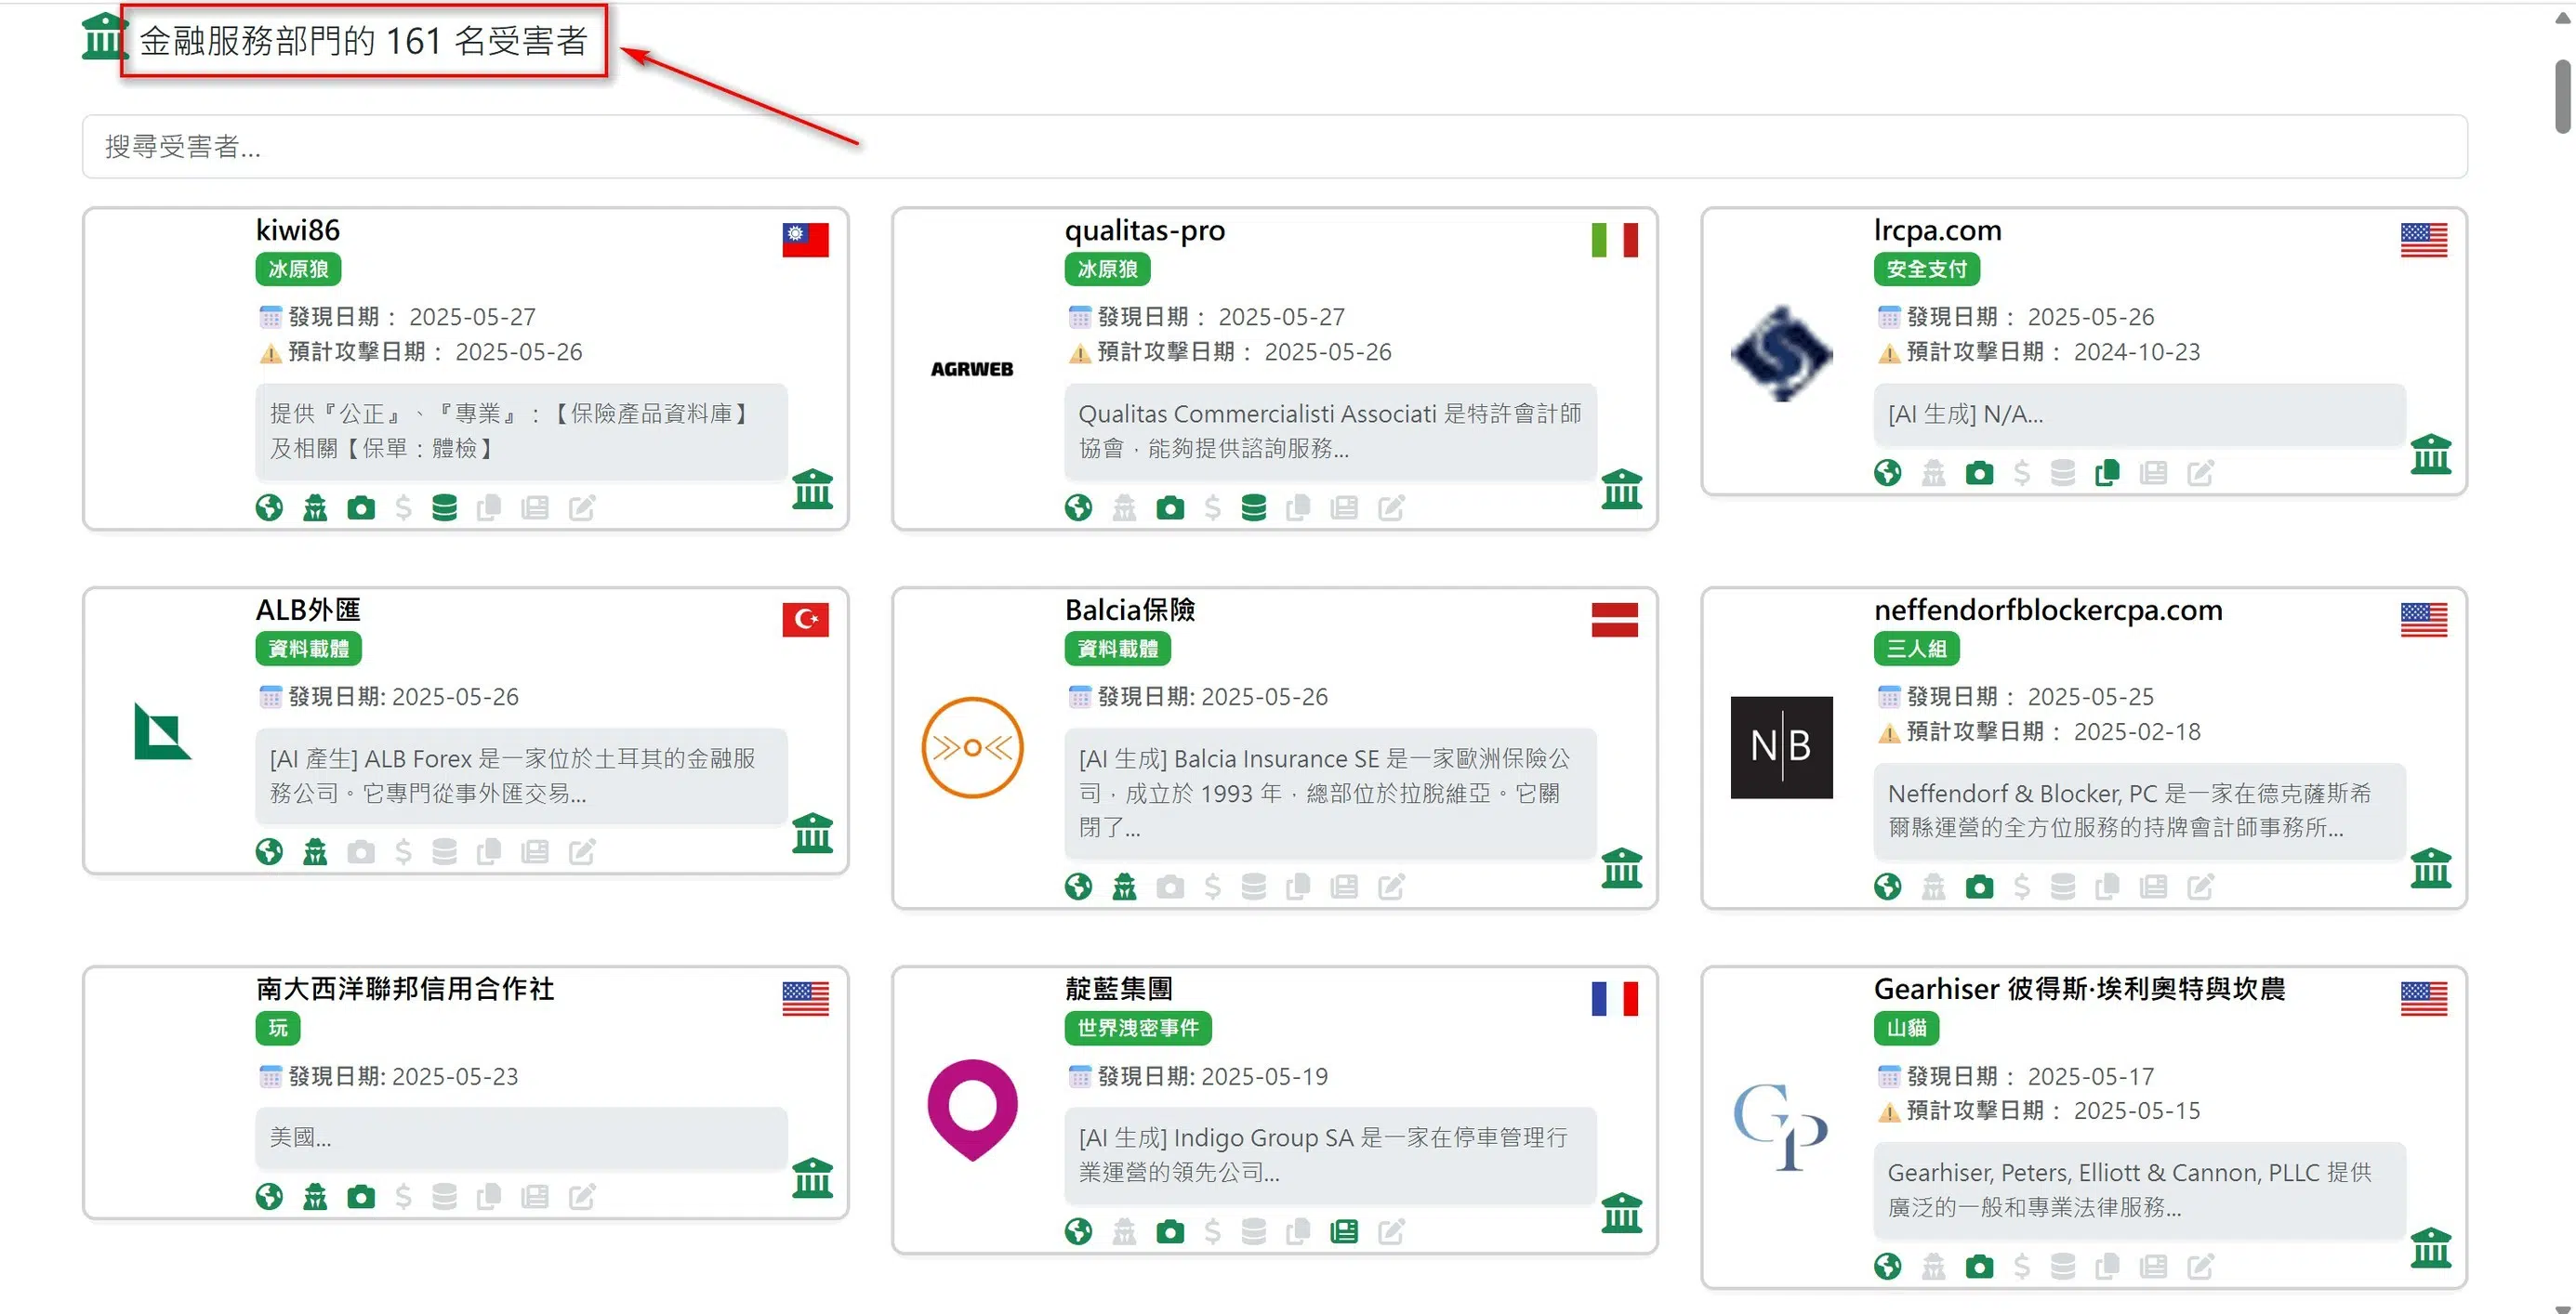Click the database icon on kiwi86 card
This screenshot has width=2576, height=1314.
click(444, 508)
